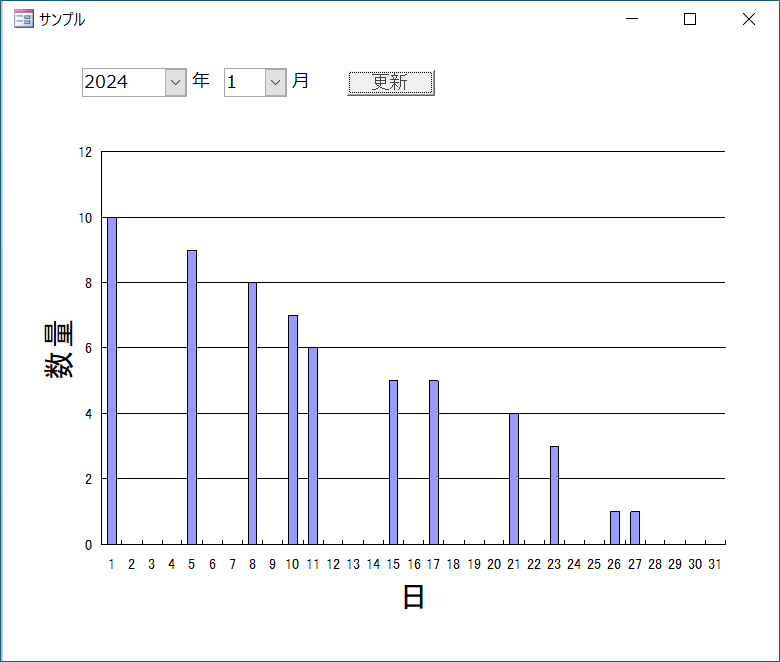
Task: Select the chart bar for day 17
Action: pos(434,462)
